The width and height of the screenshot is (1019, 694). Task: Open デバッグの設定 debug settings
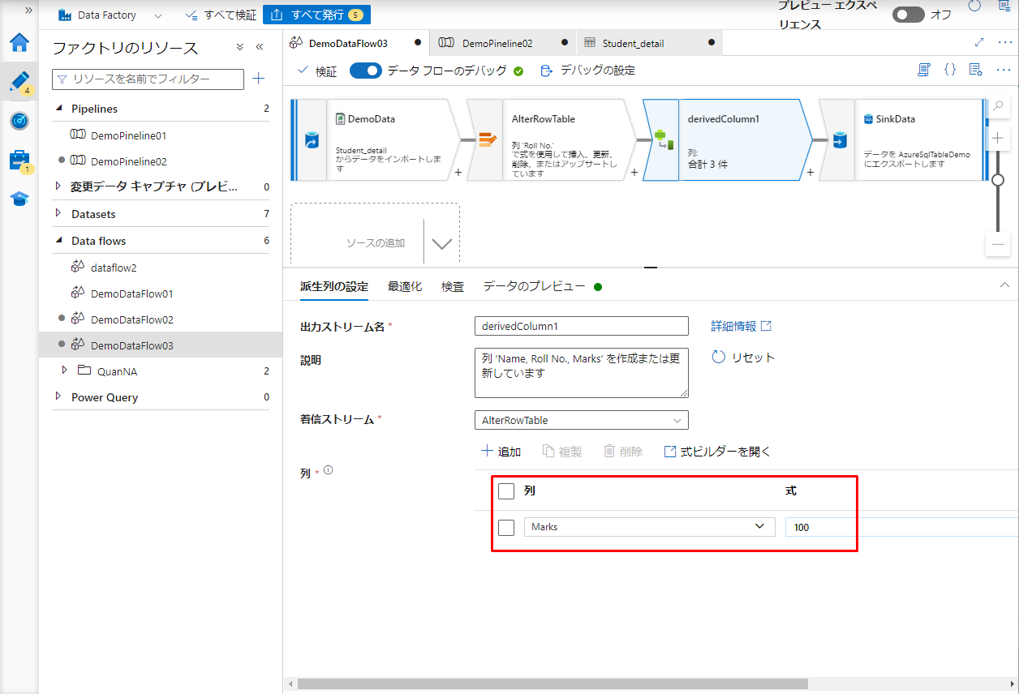tap(587, 70)
